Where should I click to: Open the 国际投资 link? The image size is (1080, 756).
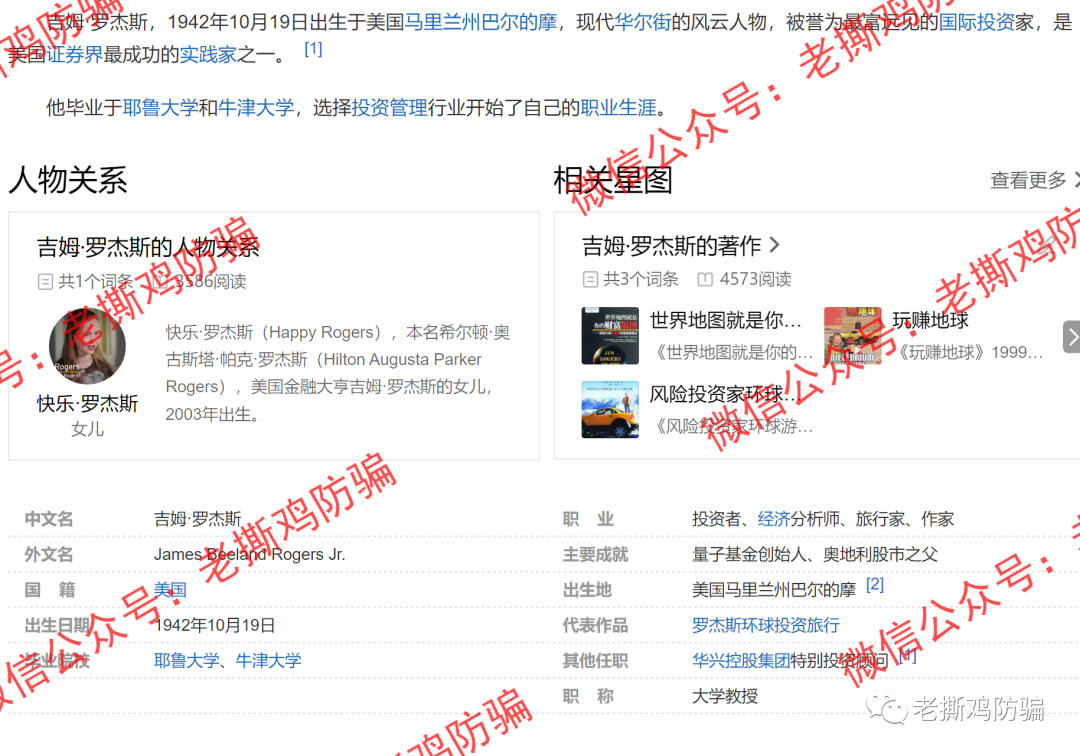pos(977,22)
